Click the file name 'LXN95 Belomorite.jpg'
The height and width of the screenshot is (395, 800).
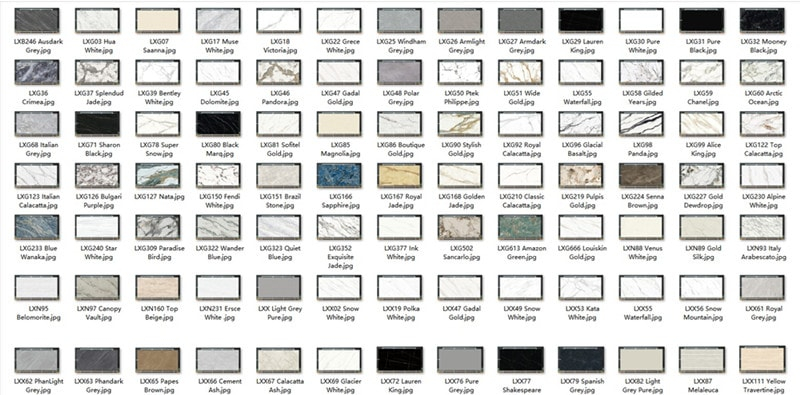(37, 313)
